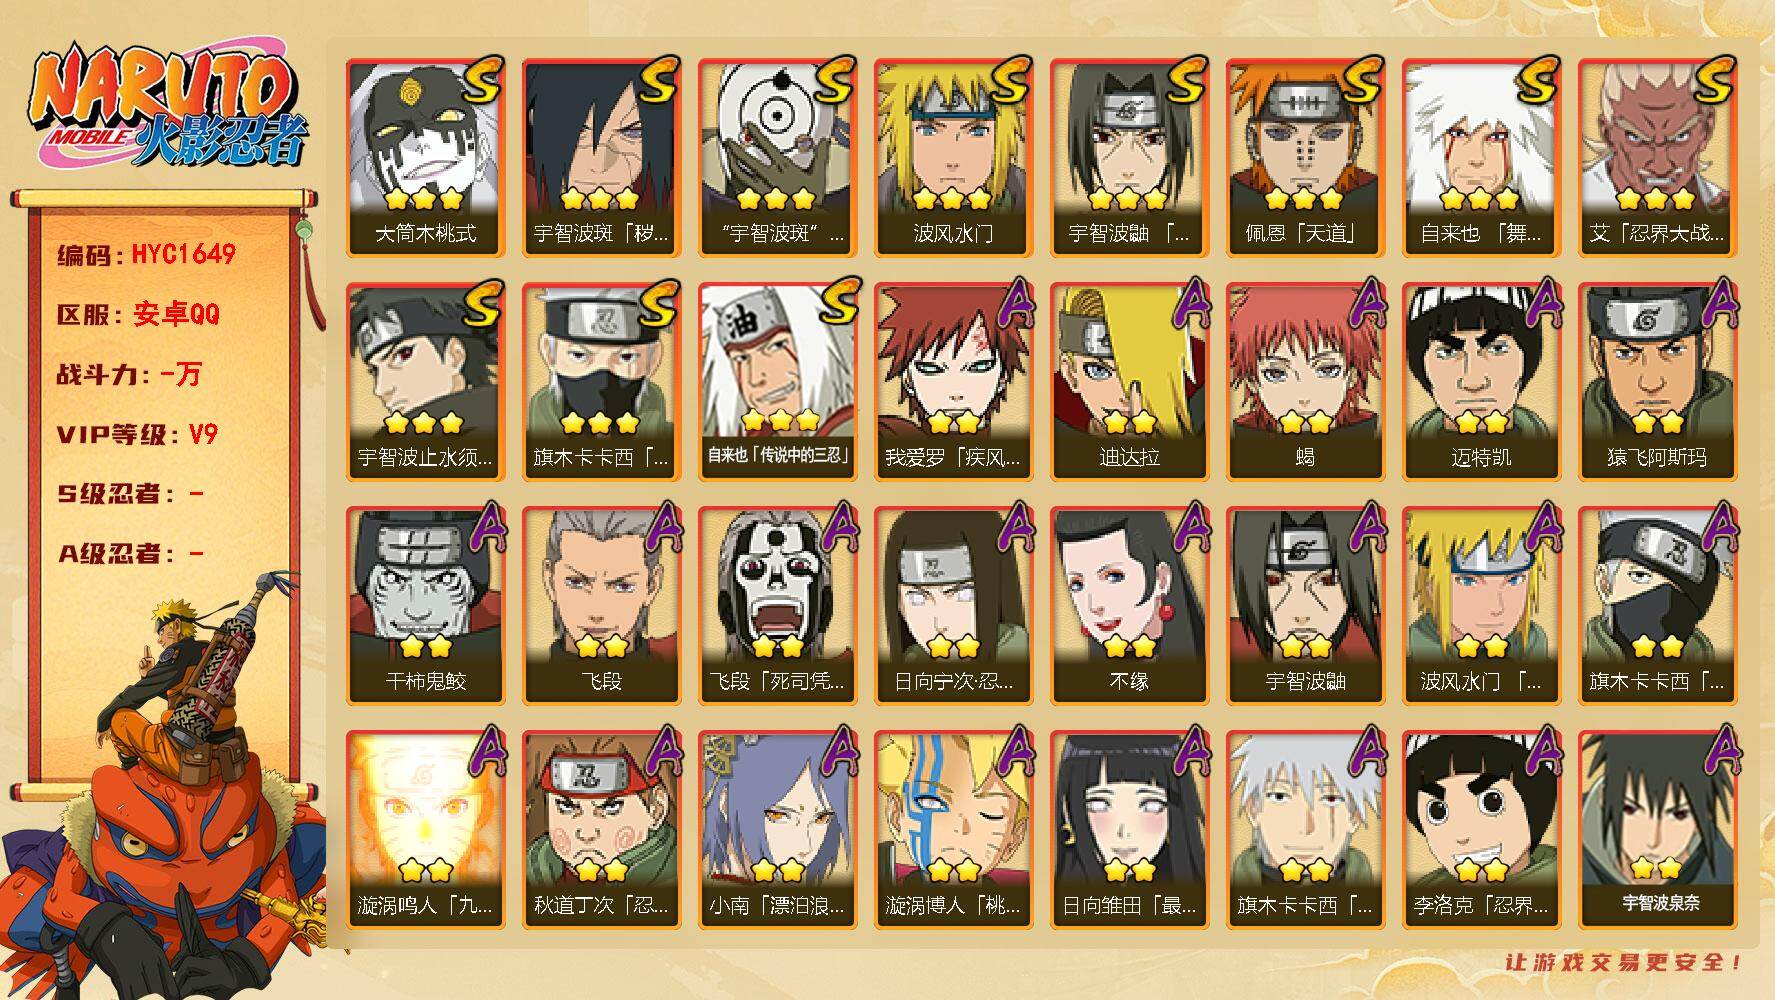This screenshot has width=1775, height=1000.
Task: Open the 佩恩「天道」 card
Action: point(1305,157)
